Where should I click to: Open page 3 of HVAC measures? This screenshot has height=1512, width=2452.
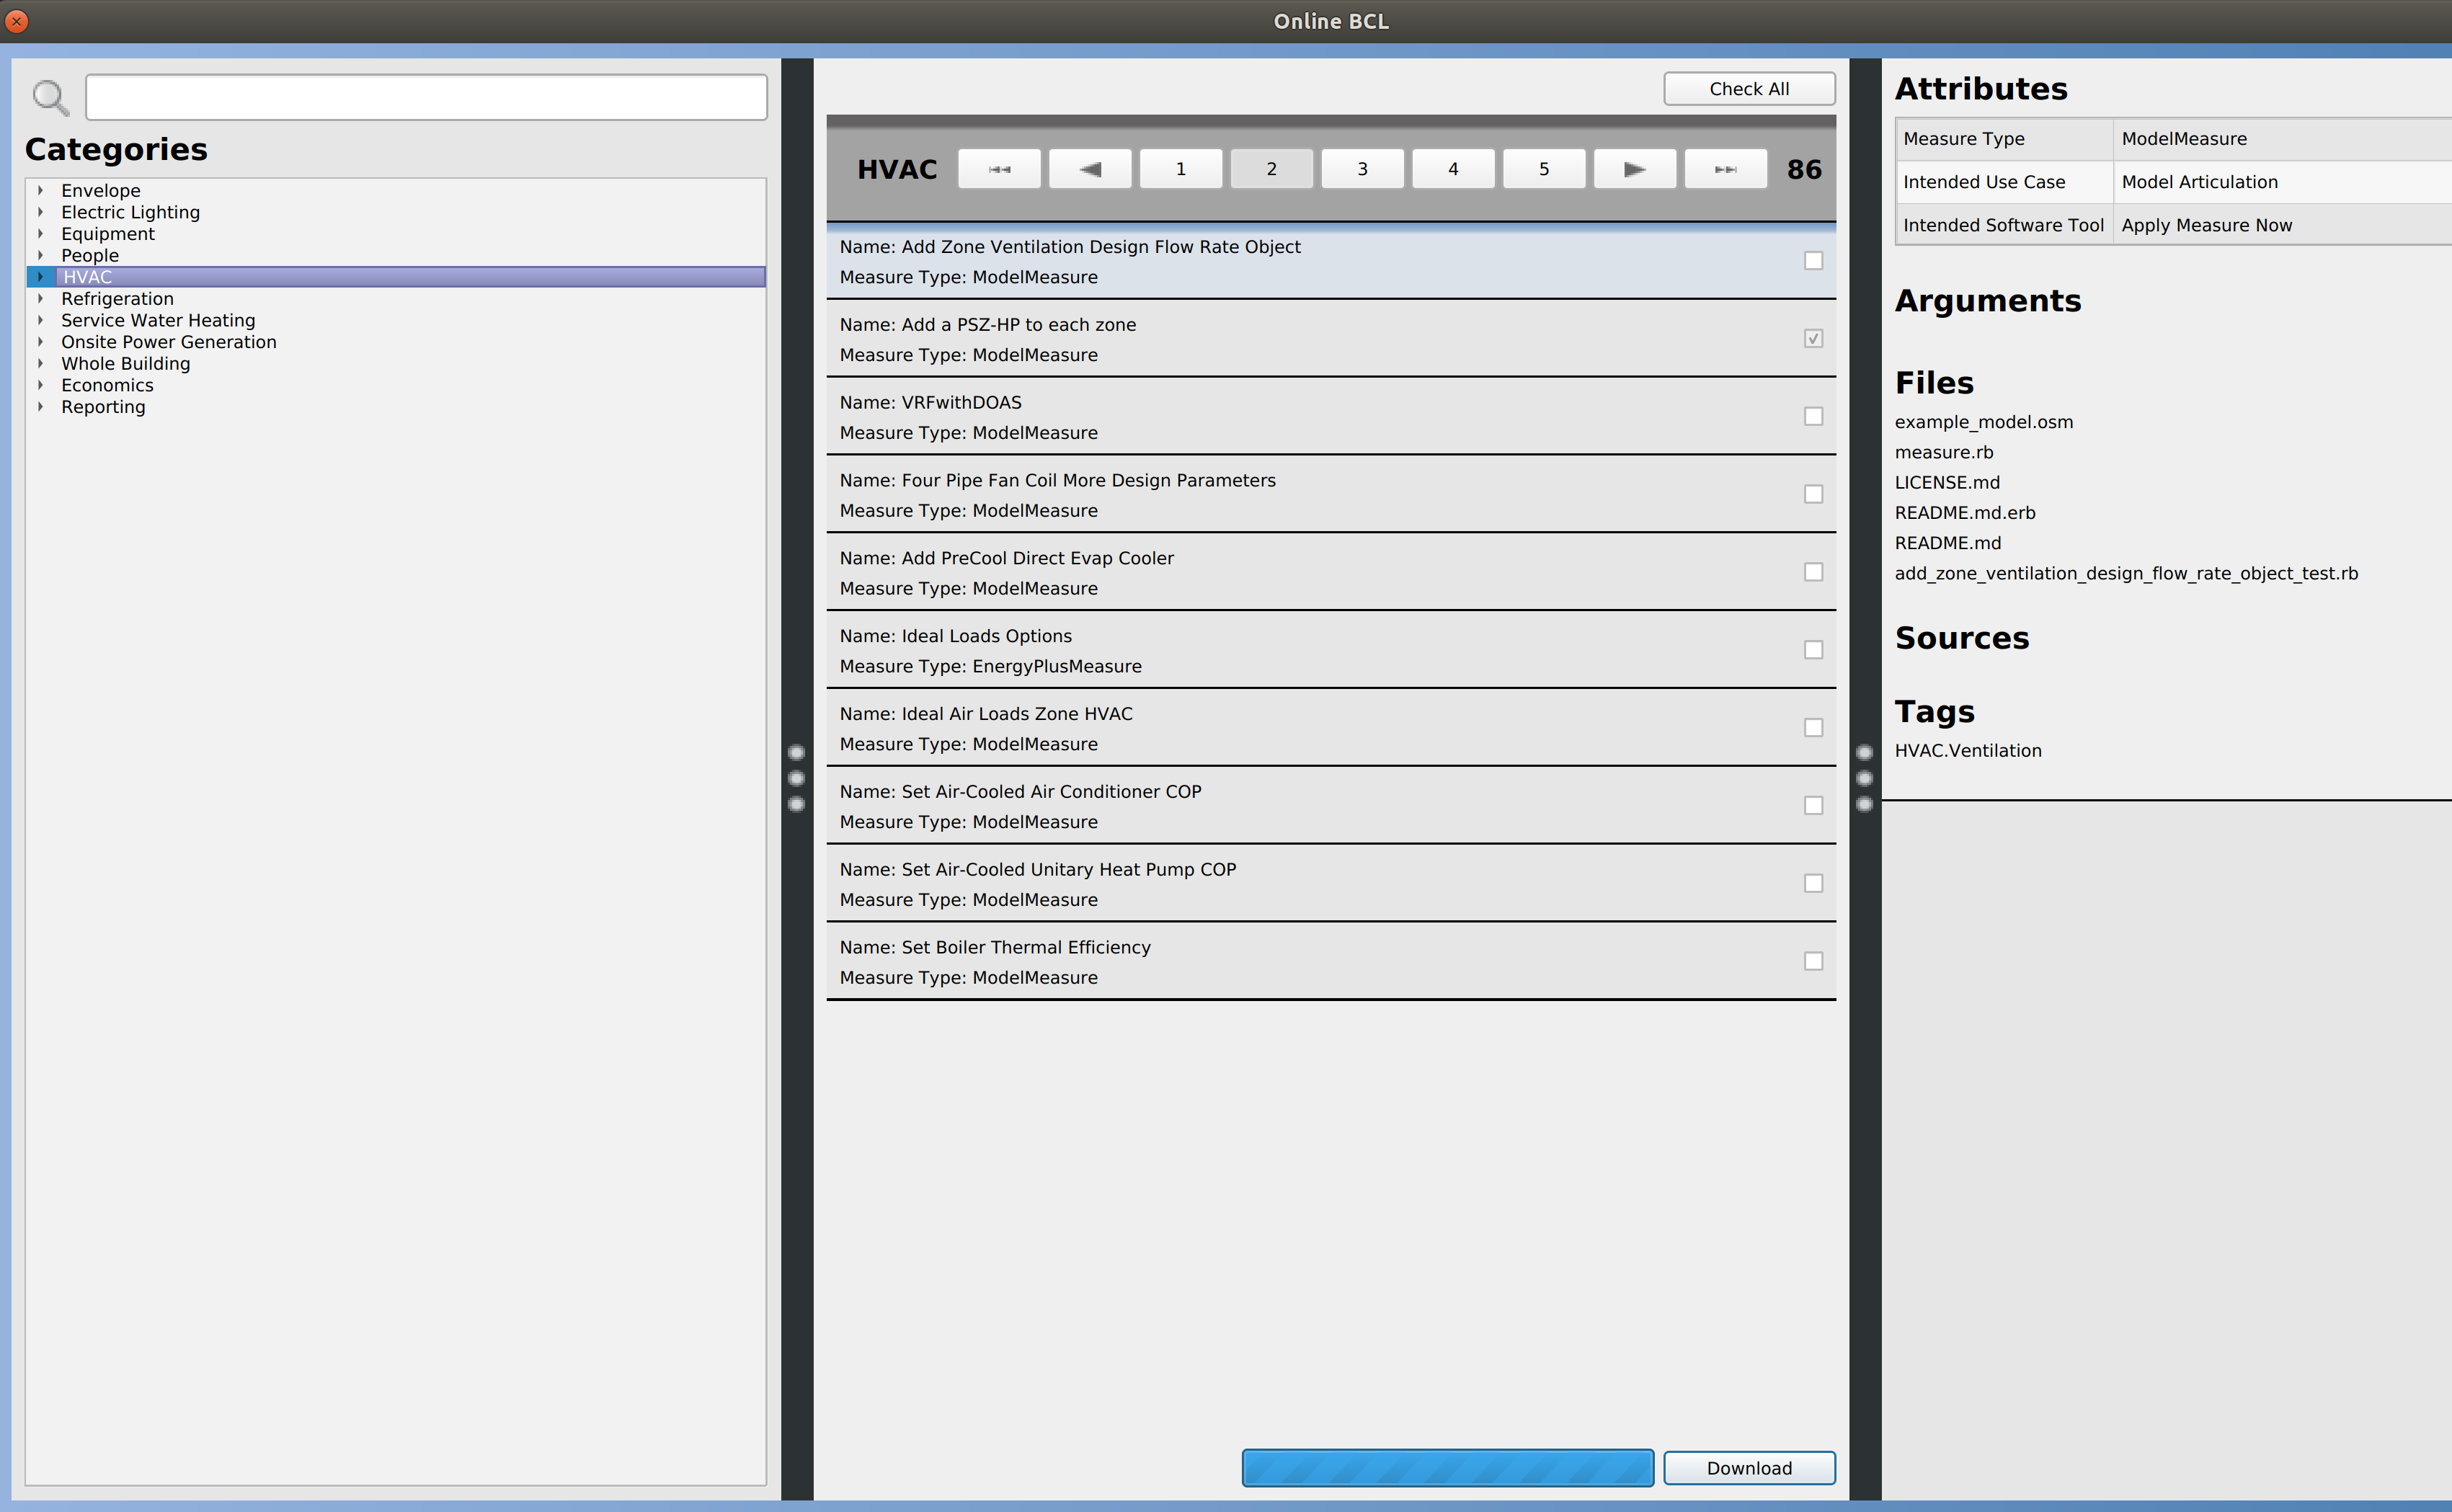[x=1362, y=168]
